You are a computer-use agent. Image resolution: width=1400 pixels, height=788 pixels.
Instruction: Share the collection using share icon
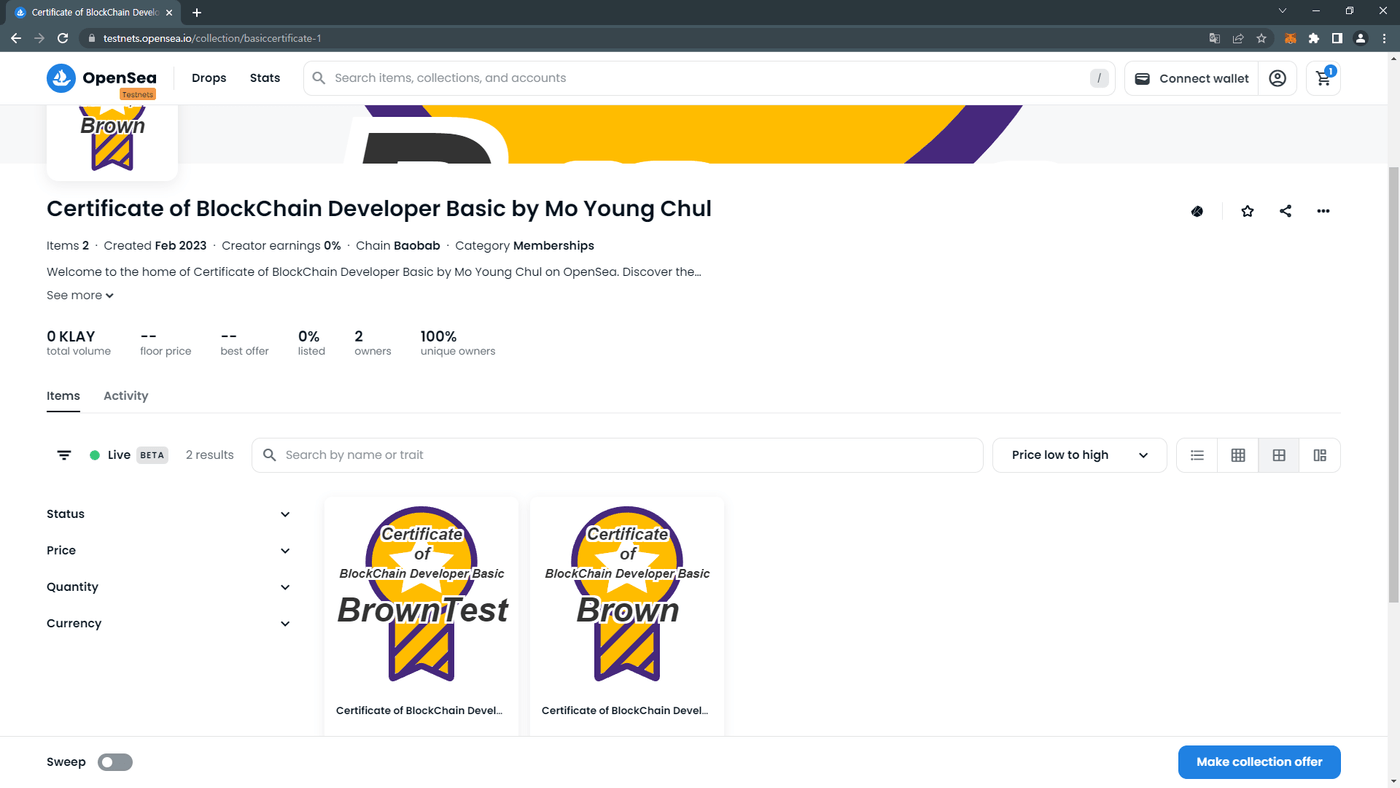click(x=1285, y=211)
